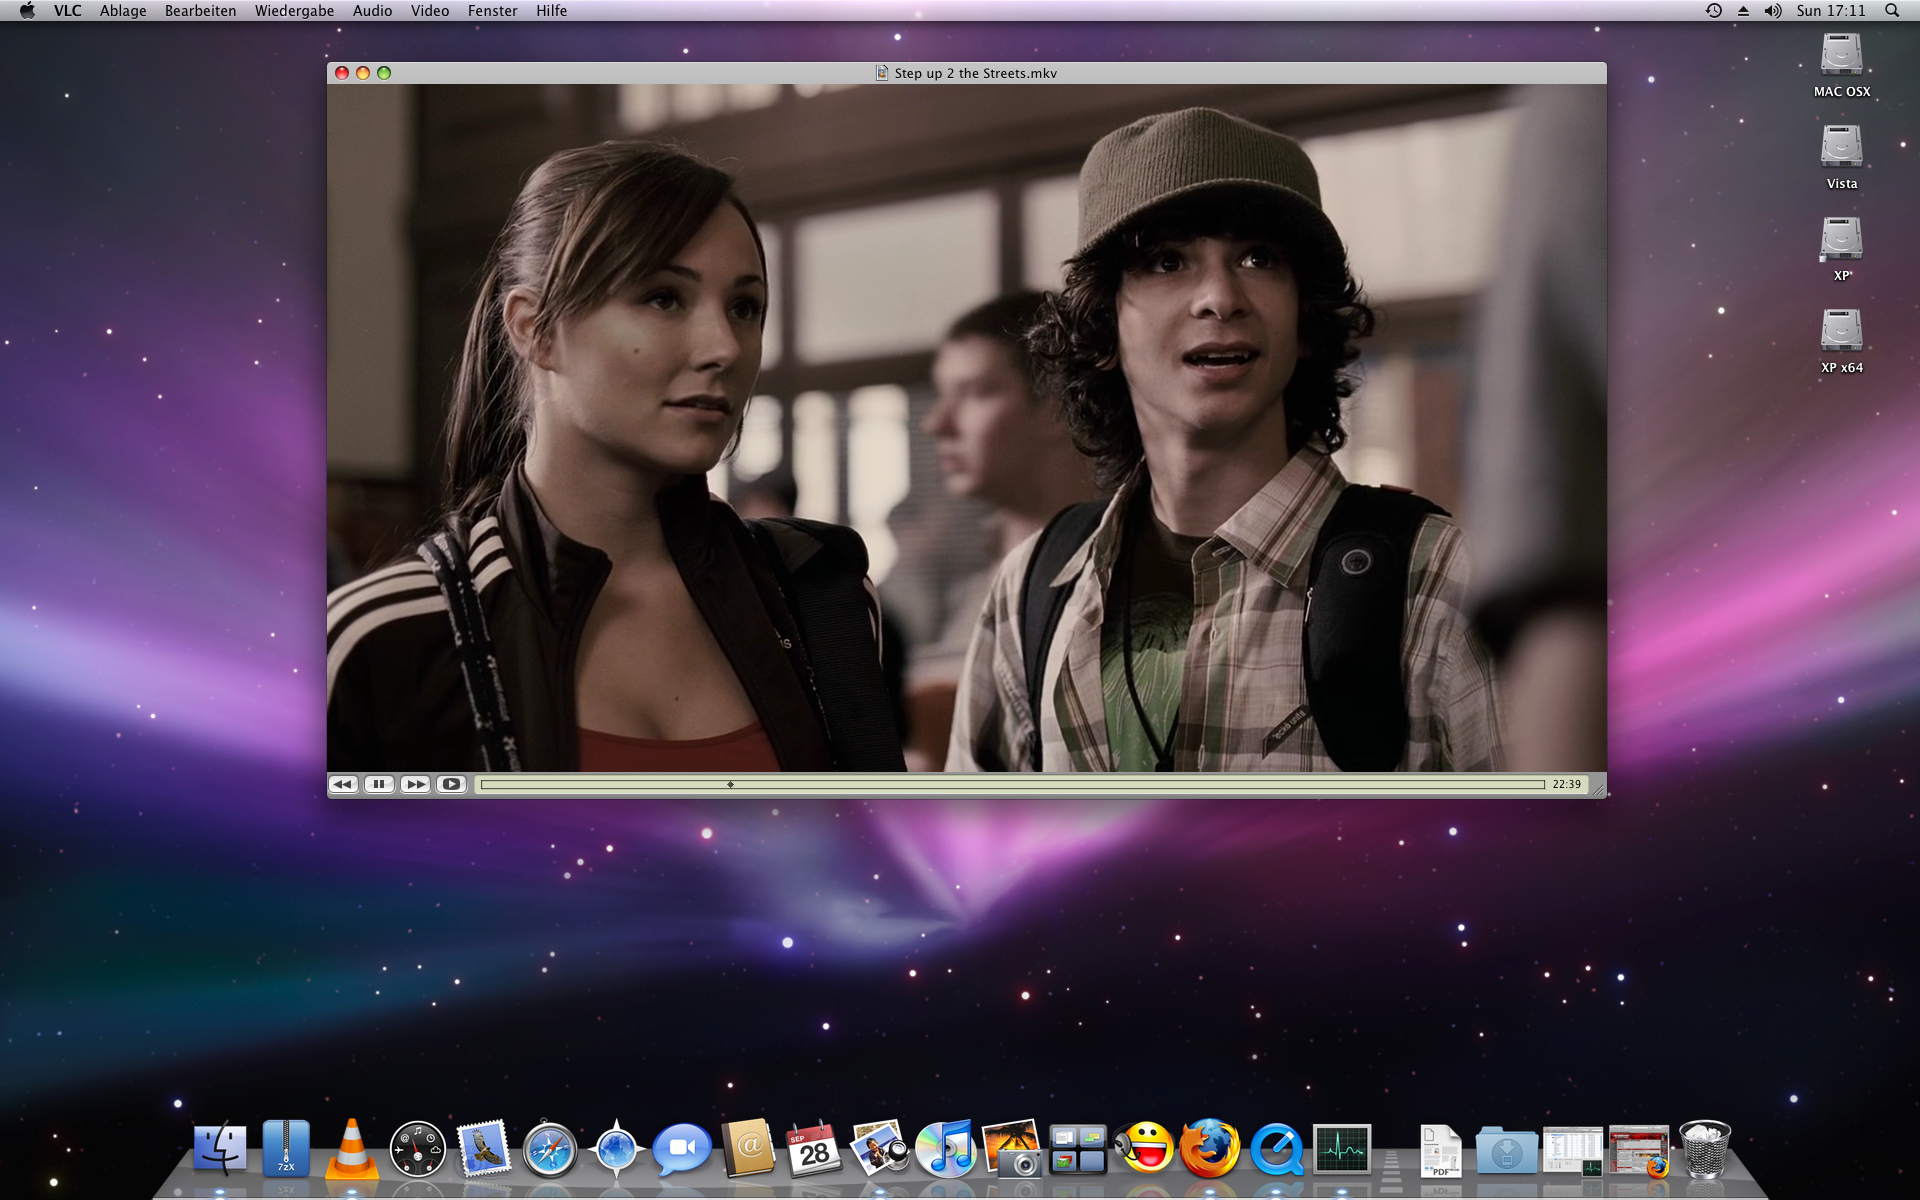The image size is (1920, 1200).
Task: Open the photo app with the camera icon in the Dock
Action: (x=1012, y=1148)
